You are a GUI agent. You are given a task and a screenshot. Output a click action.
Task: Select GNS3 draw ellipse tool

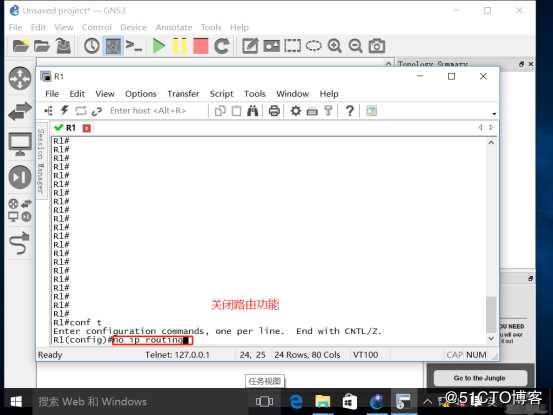(x=314, y=46)
